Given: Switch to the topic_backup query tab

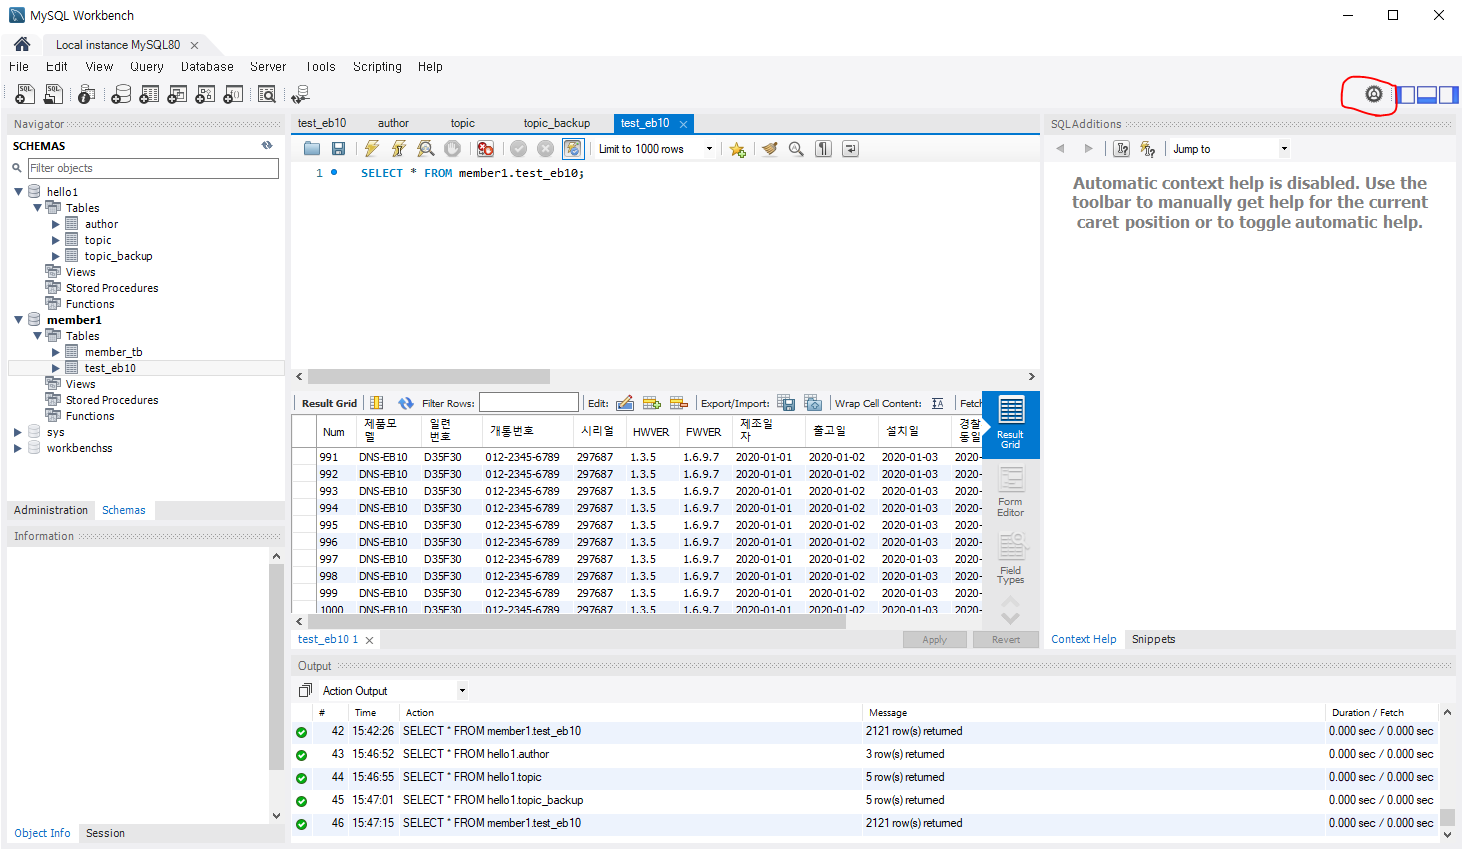Looking at the screenshot, I should (556, 123).
